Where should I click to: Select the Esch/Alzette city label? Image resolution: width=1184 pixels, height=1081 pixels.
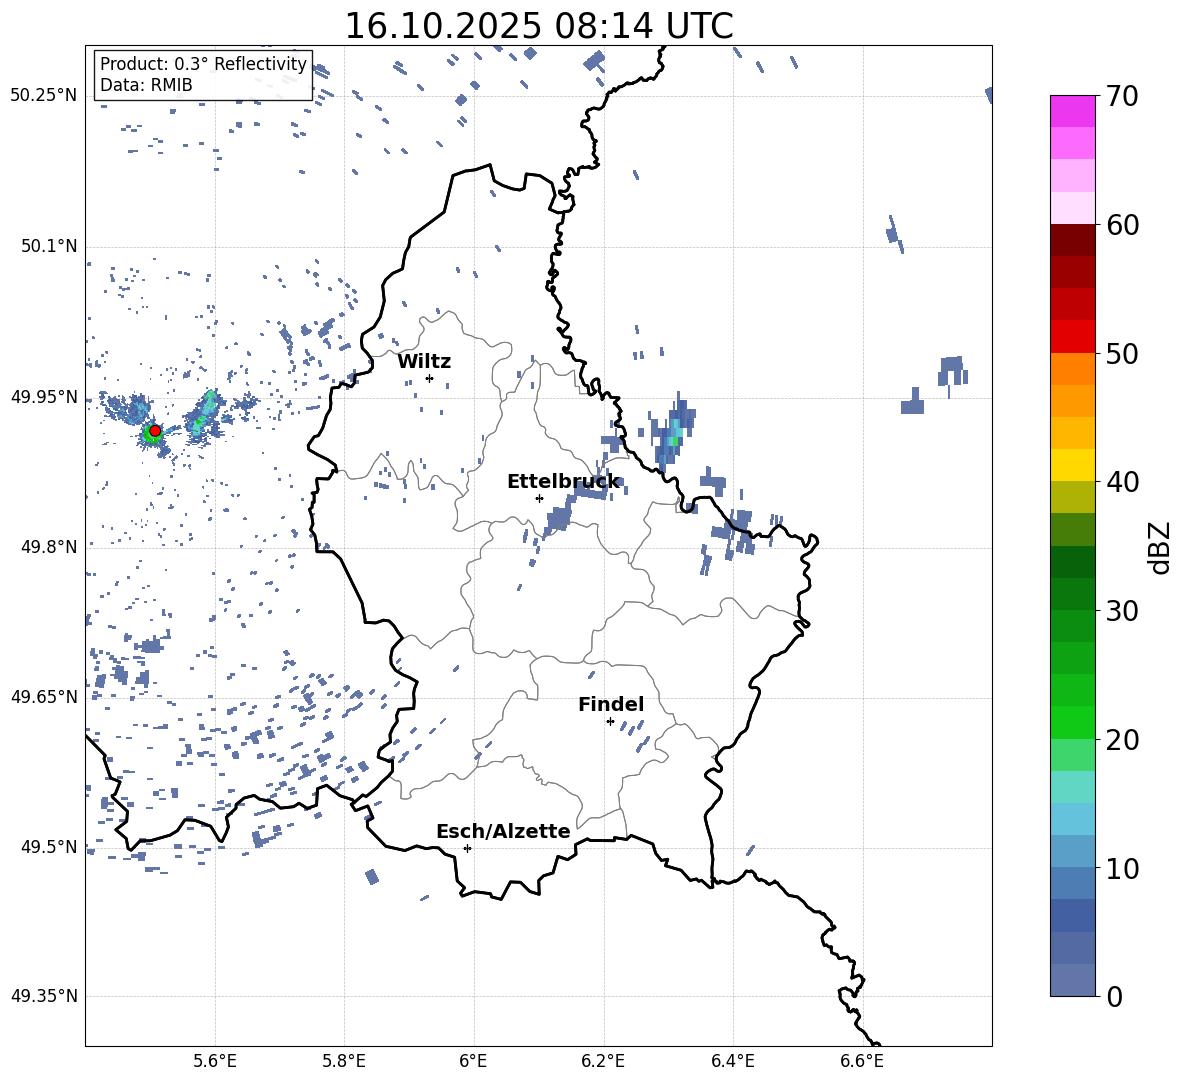(503, 831)
